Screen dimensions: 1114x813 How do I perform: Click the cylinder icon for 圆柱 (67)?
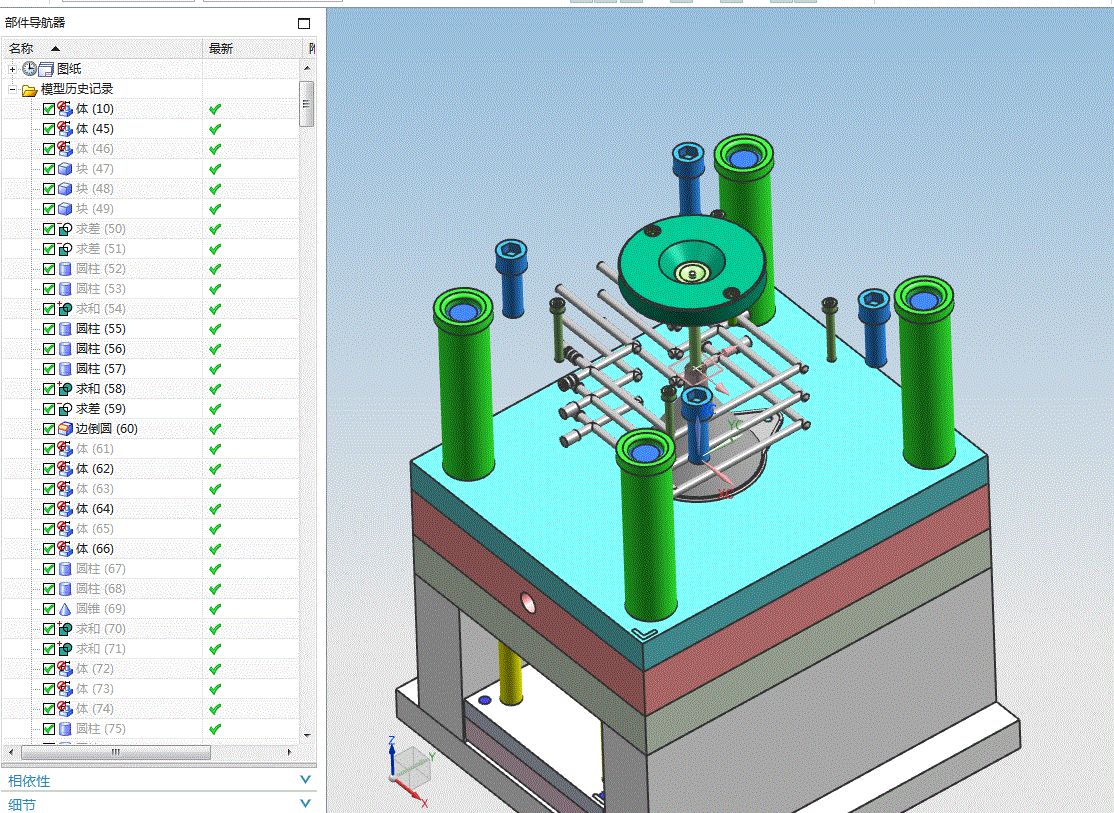point(65,569)
